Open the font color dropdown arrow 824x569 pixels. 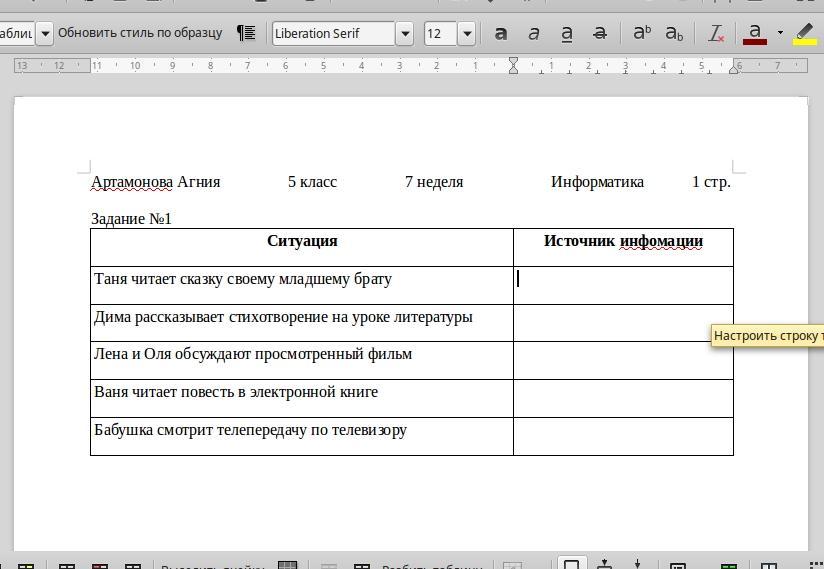(780, 33)
